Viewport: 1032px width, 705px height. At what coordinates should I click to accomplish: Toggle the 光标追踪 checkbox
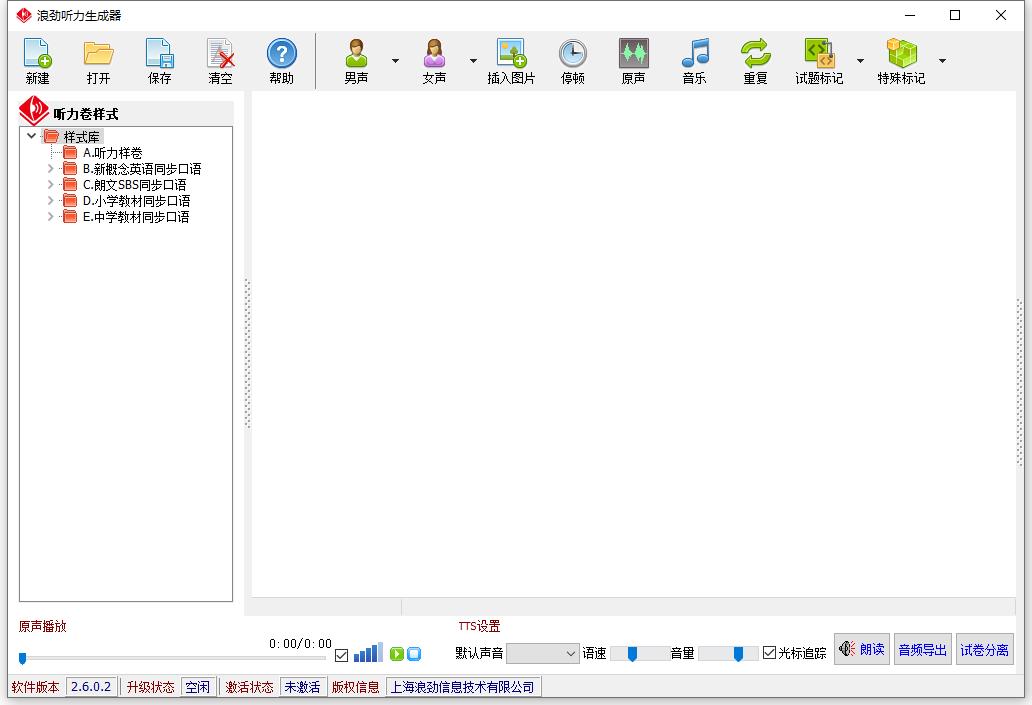[769, 653]
